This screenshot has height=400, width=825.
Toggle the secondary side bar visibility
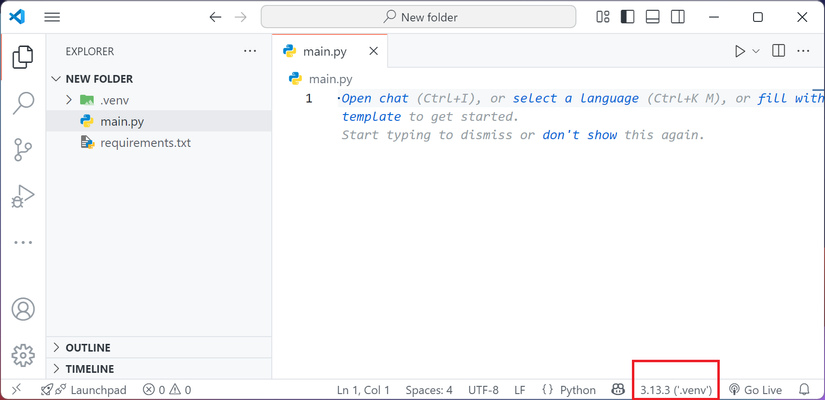tap(678, 17)
